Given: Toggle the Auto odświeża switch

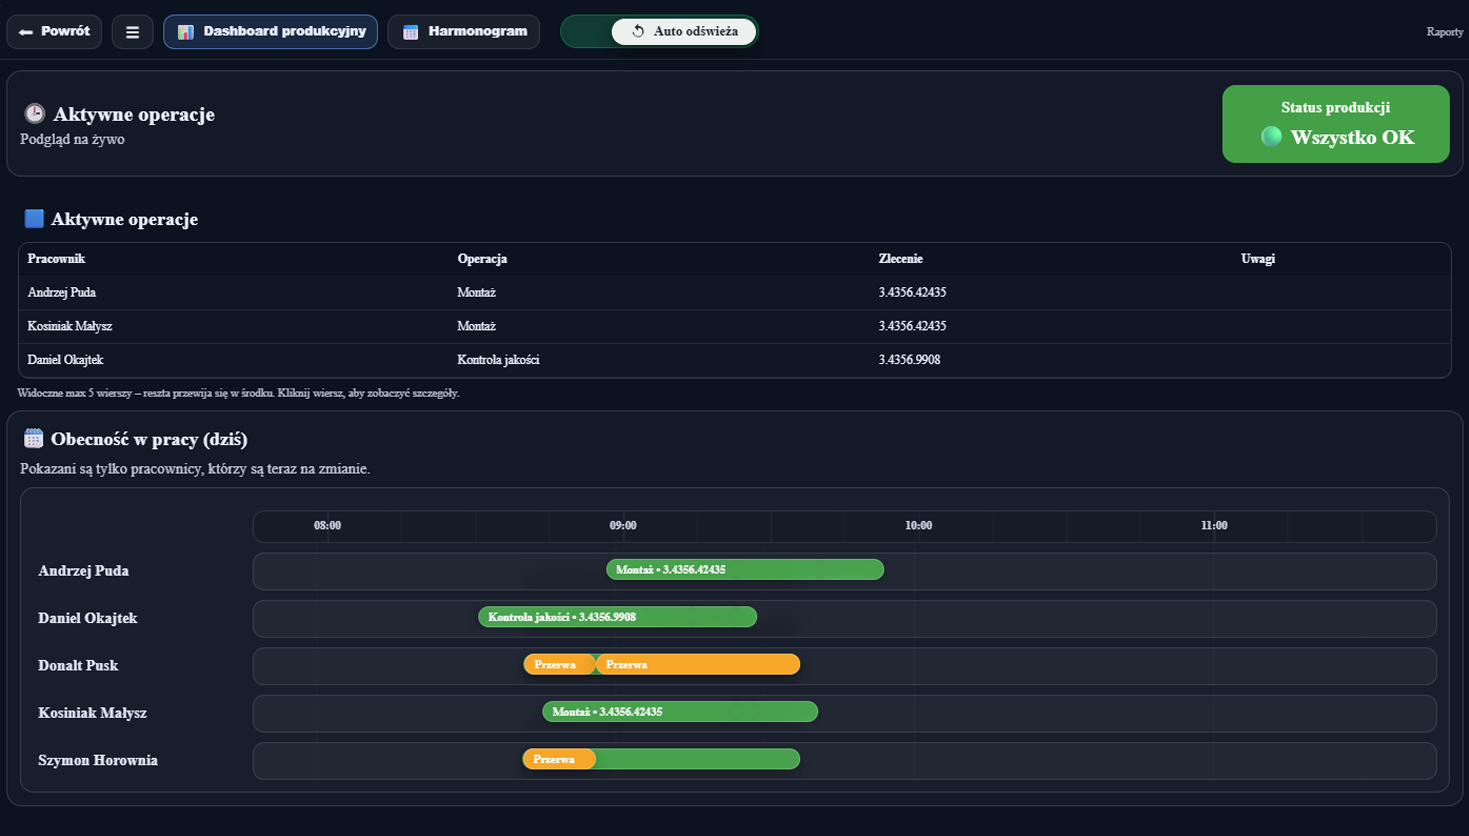Looking at the screenshot, I should [x=659, y=32].
